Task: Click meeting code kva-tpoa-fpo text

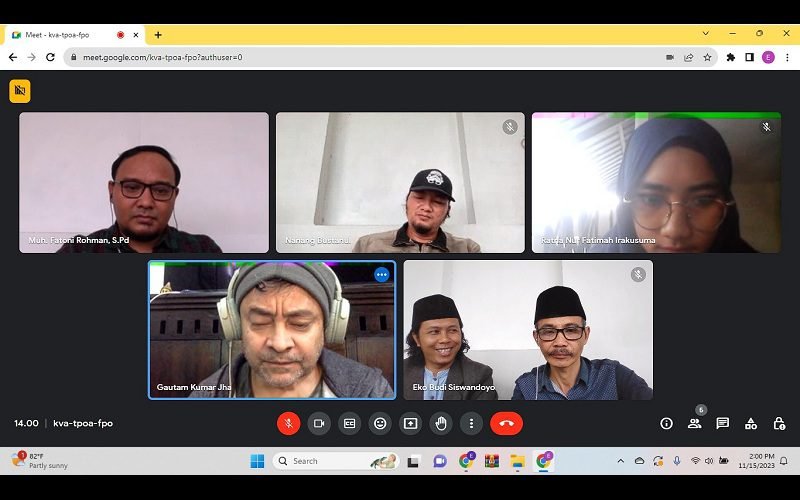Action: tap(83, 423)
